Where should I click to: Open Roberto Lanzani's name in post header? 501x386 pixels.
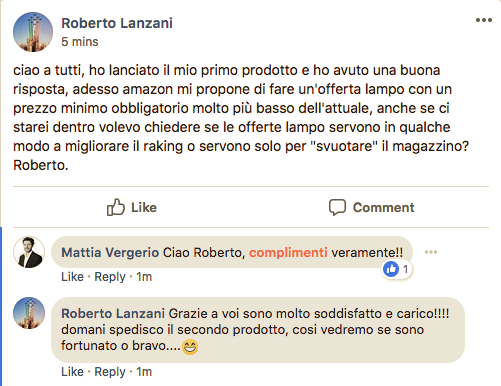click(x=117, y=23)
